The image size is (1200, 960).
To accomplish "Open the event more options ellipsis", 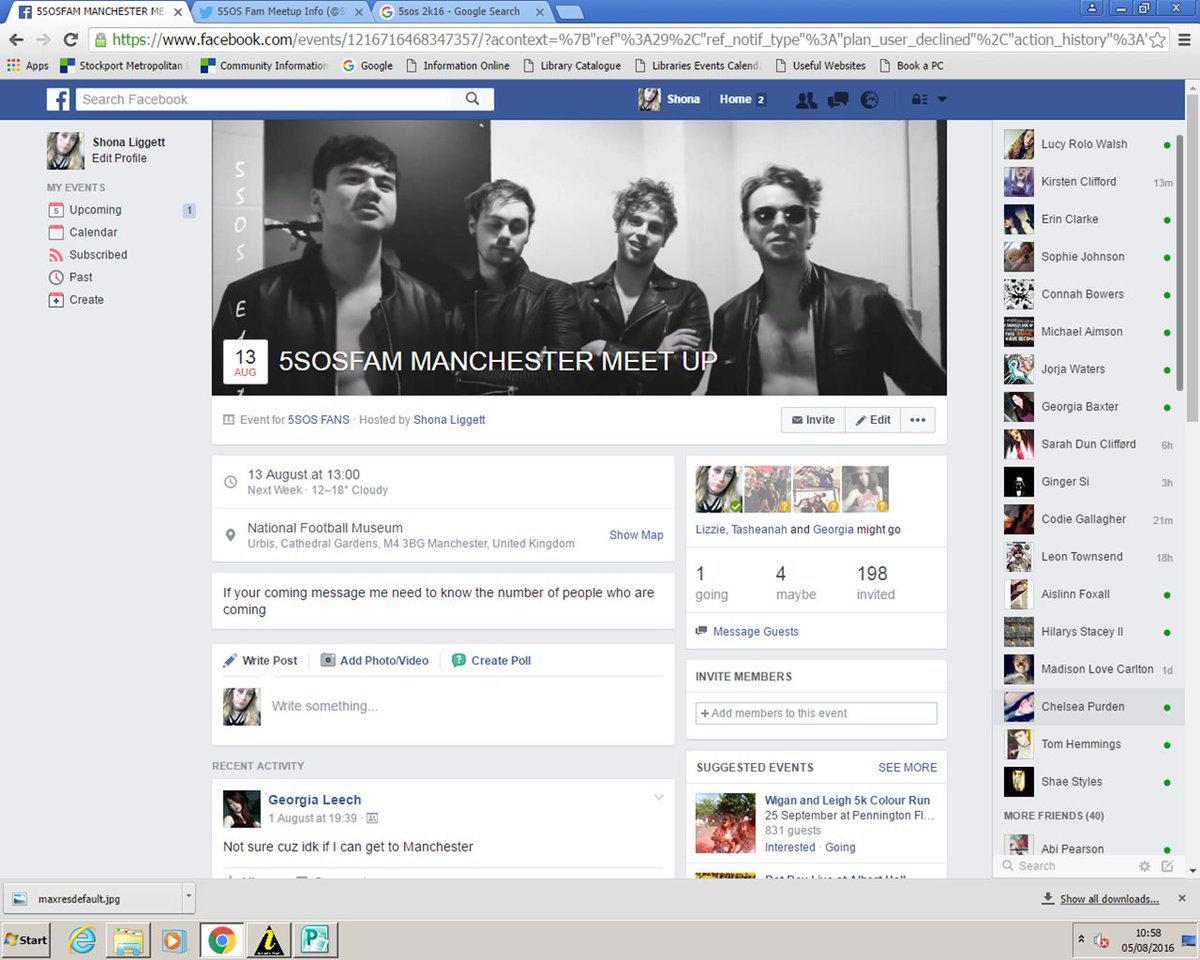I will (x=918, y=420).
